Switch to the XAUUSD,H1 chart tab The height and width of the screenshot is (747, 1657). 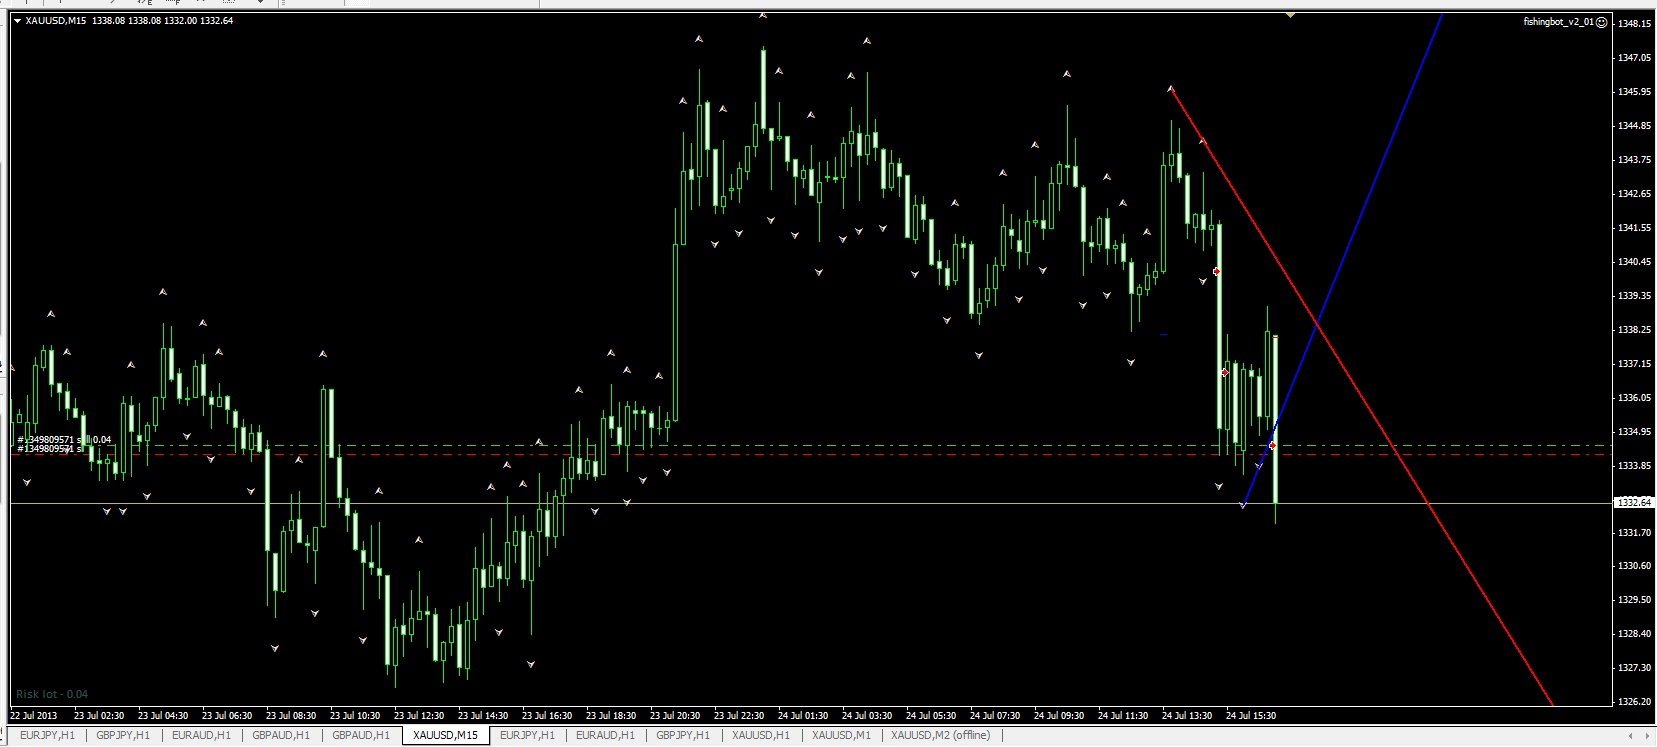pos(761,735)
